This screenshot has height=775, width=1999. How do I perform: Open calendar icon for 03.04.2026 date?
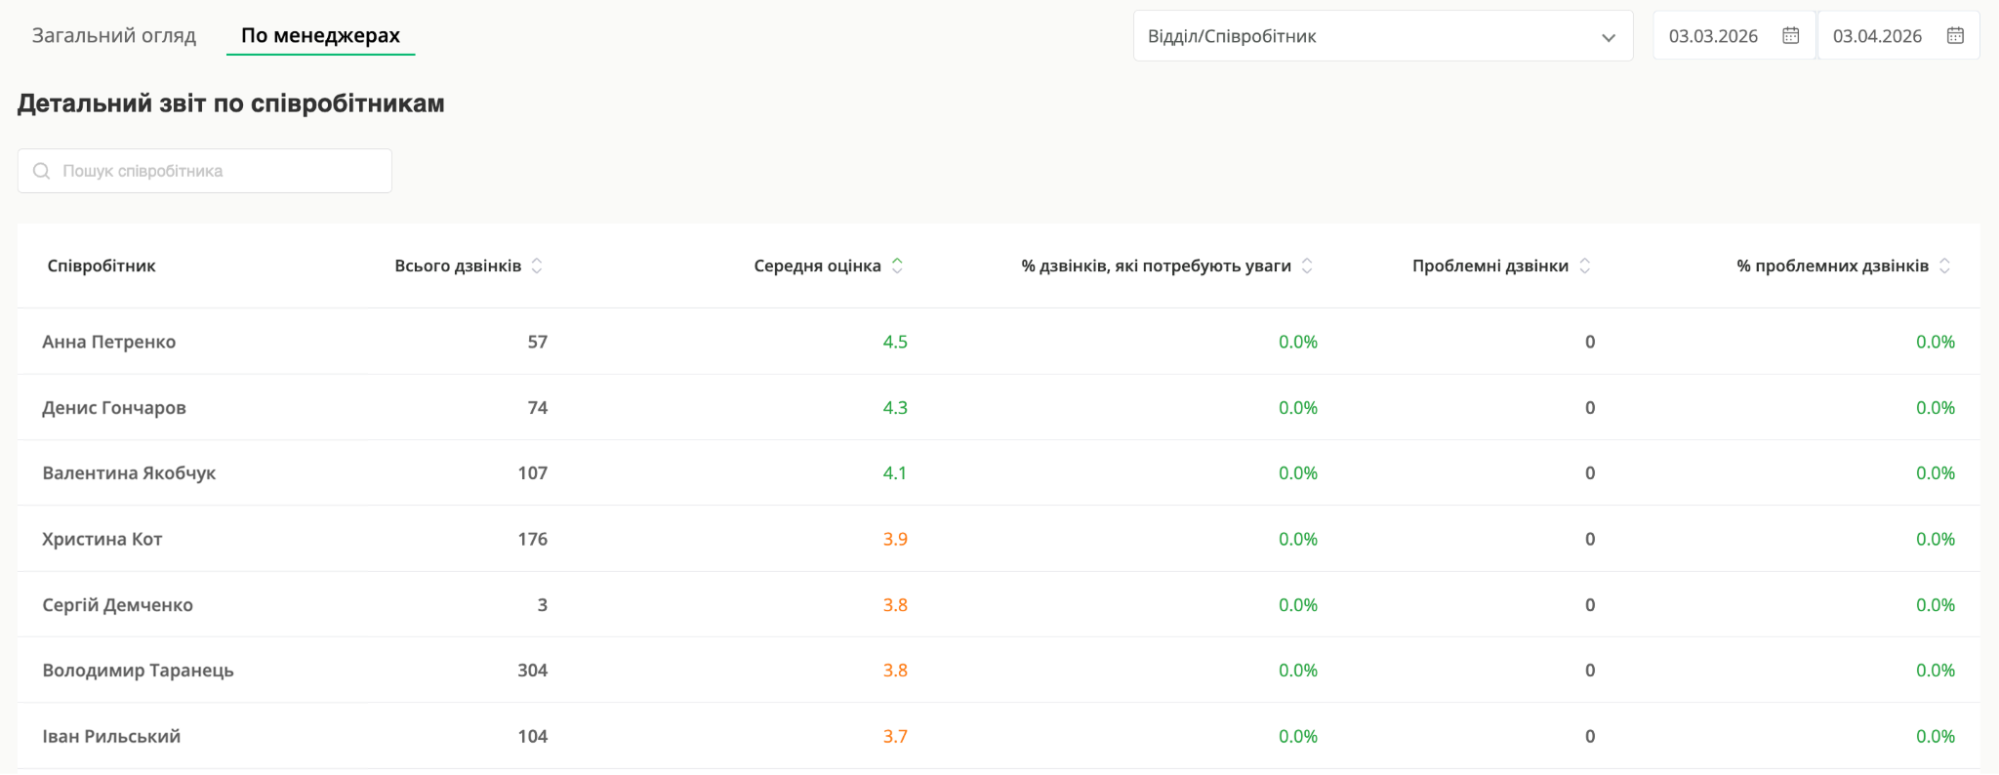point(1955,36)
